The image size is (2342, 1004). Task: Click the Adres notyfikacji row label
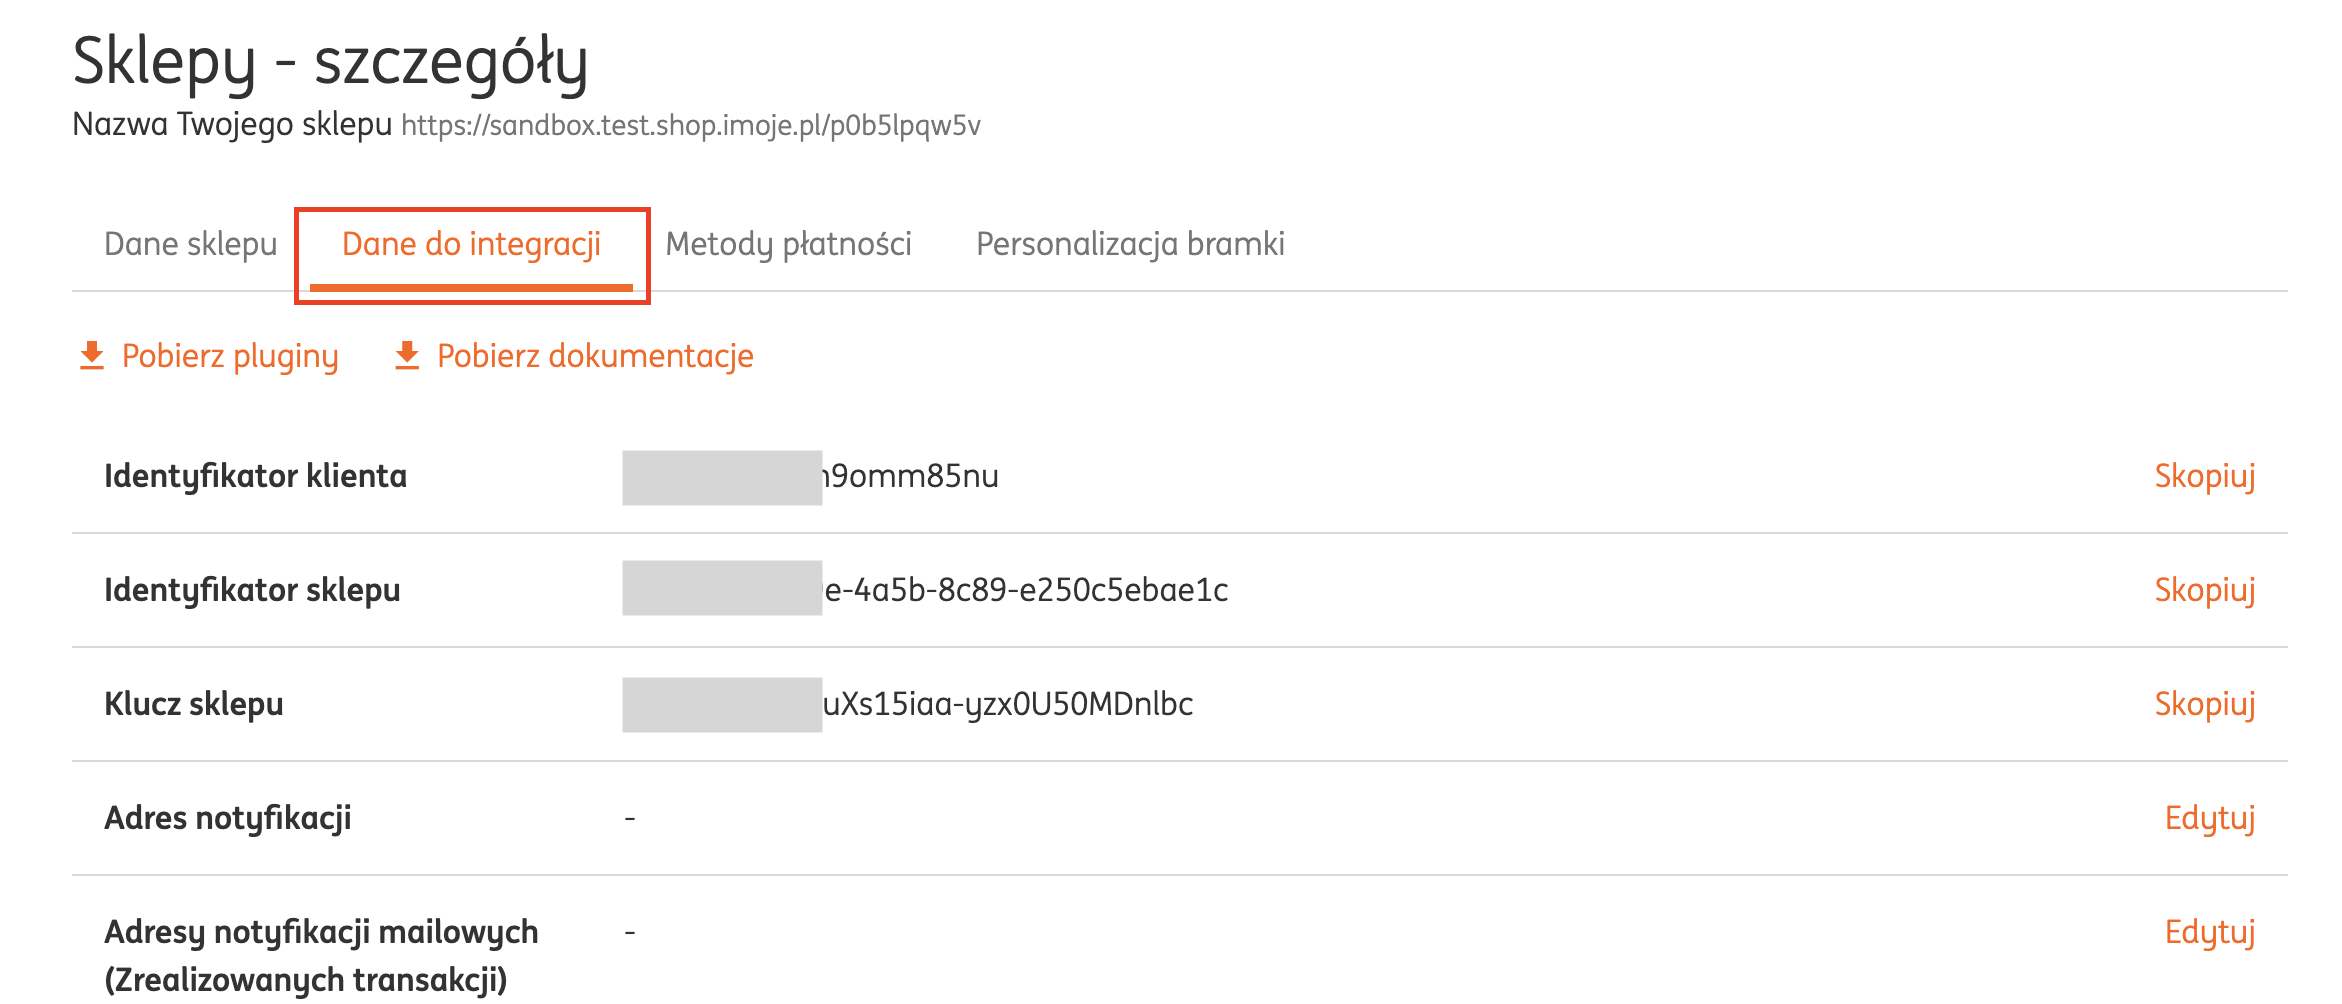point(228,818)
